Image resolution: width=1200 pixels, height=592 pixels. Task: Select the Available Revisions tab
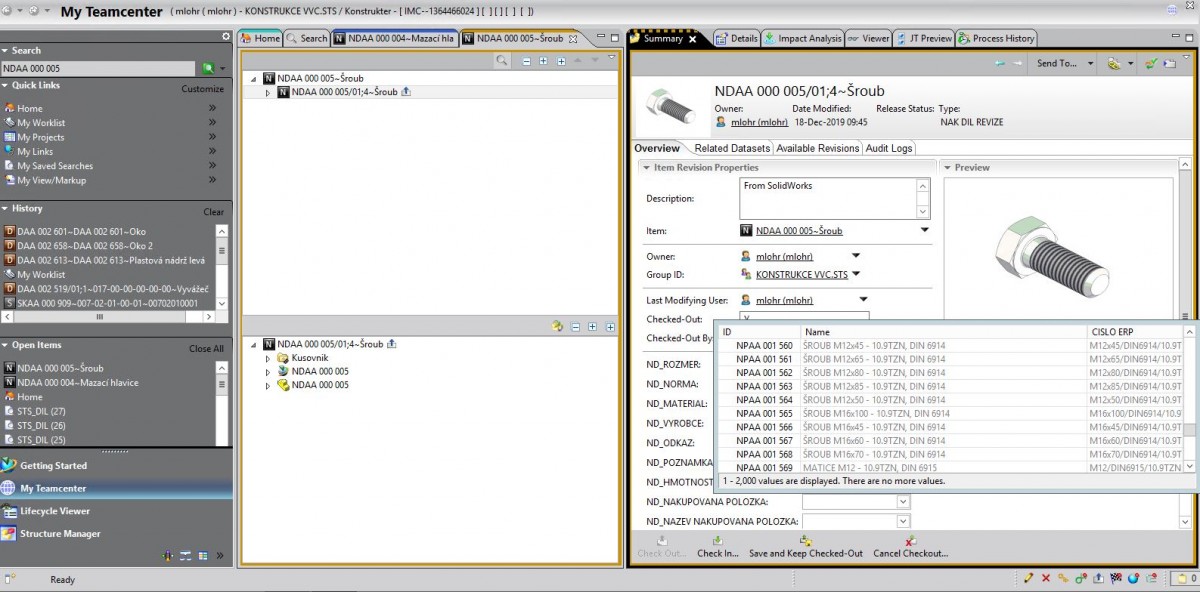818,148
